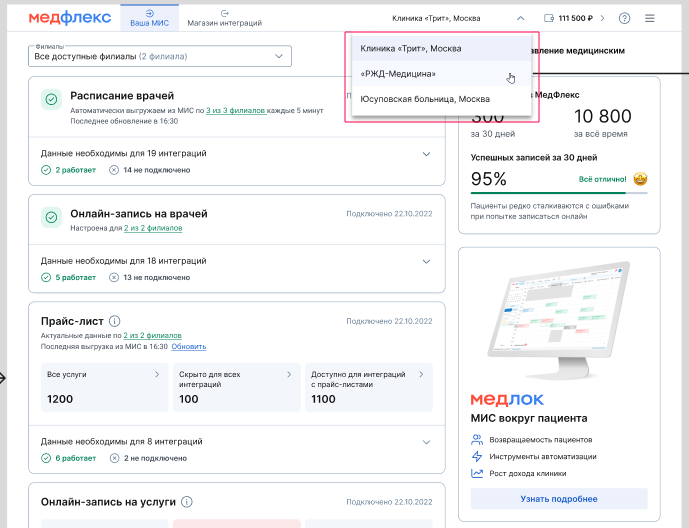Click the Инструменты автоматизации lightning icon
Viewport: 689px width, 528px height.
(x=477, y=456)
